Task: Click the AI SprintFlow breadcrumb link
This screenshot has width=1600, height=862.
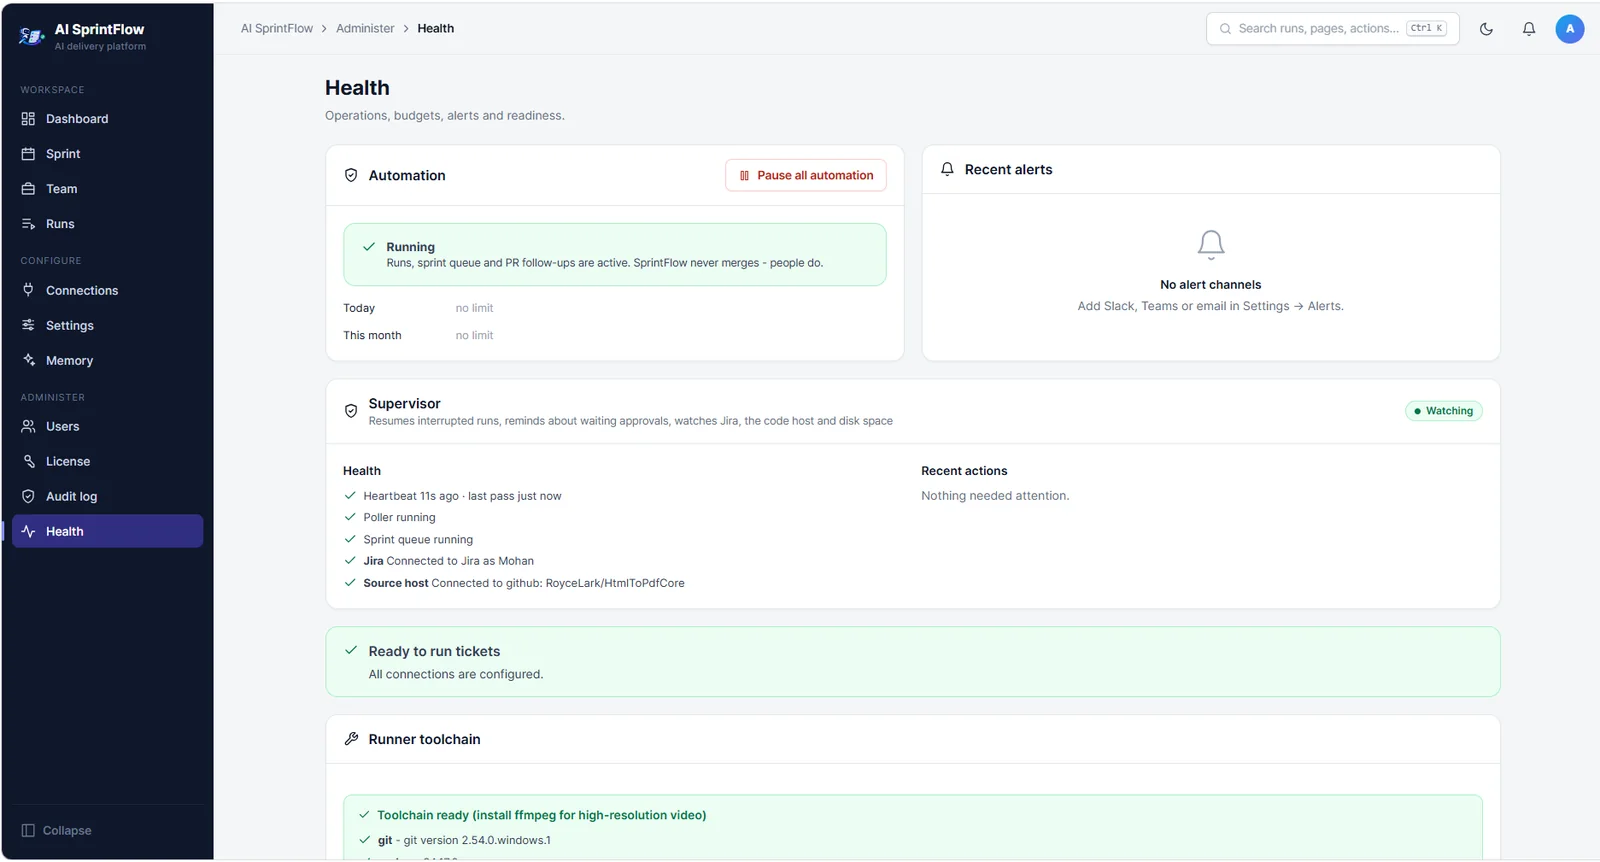Action: coord(277,29)
